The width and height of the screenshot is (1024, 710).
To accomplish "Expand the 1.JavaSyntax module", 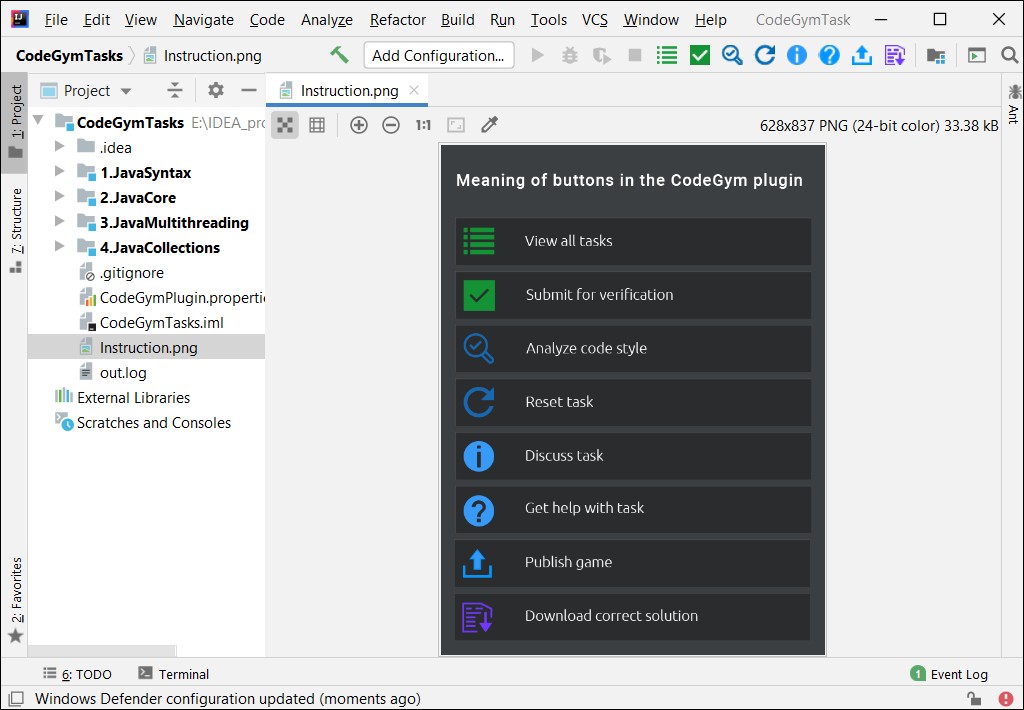I will click(x=59, y=171).
